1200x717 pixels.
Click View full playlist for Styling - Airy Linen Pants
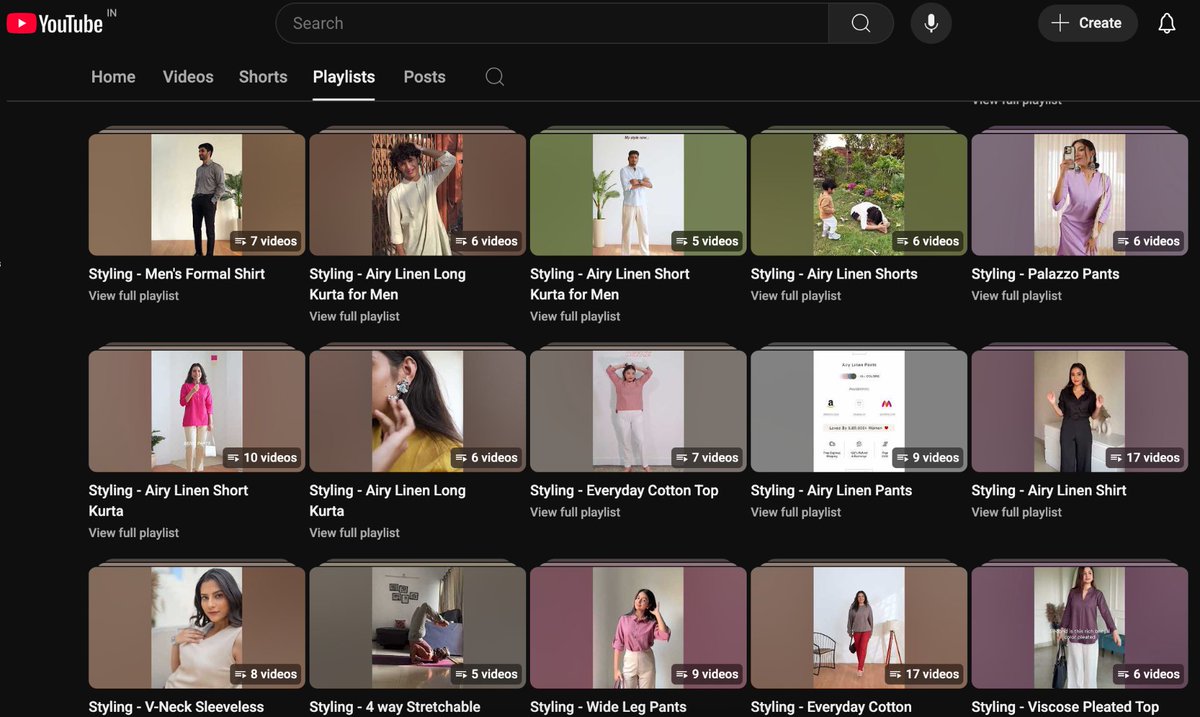(x=795, y=512)
